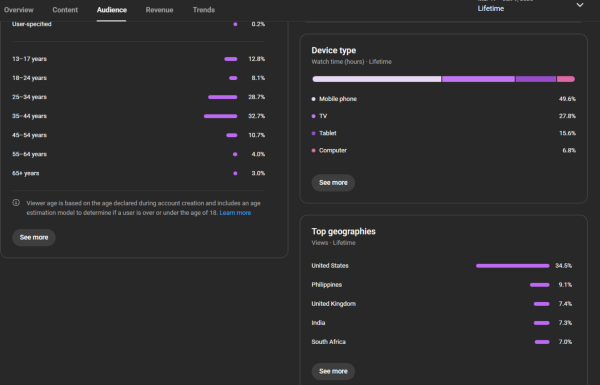
Task: Click the TV 27.8% value
Action: pos(567,116)
